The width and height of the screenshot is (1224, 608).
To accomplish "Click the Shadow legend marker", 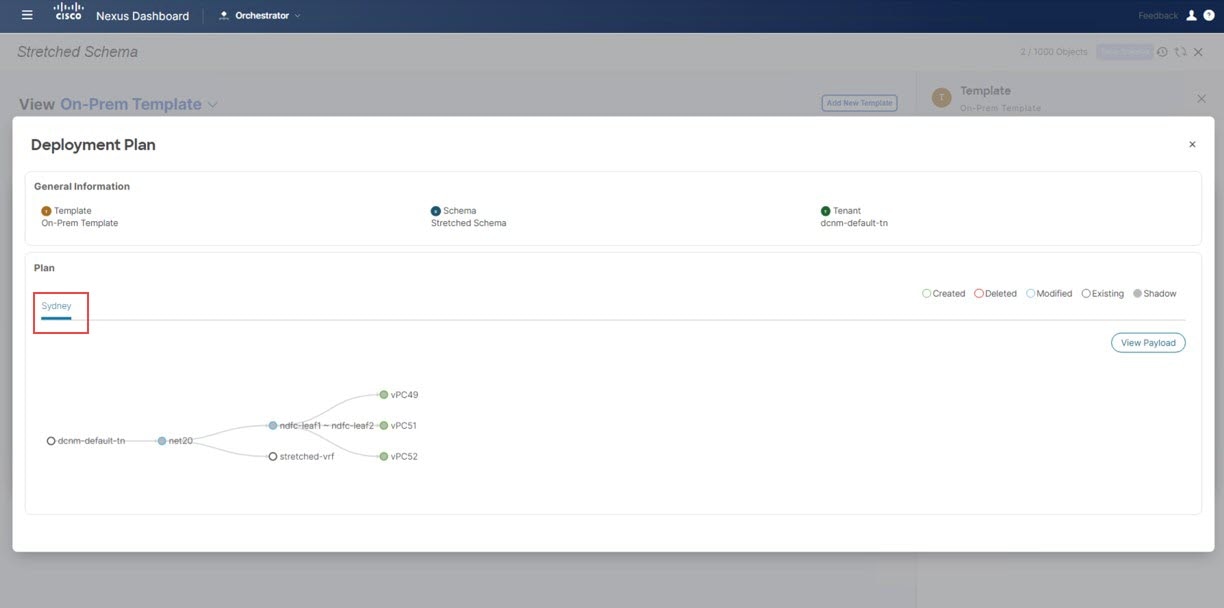I will [1138, 294].
